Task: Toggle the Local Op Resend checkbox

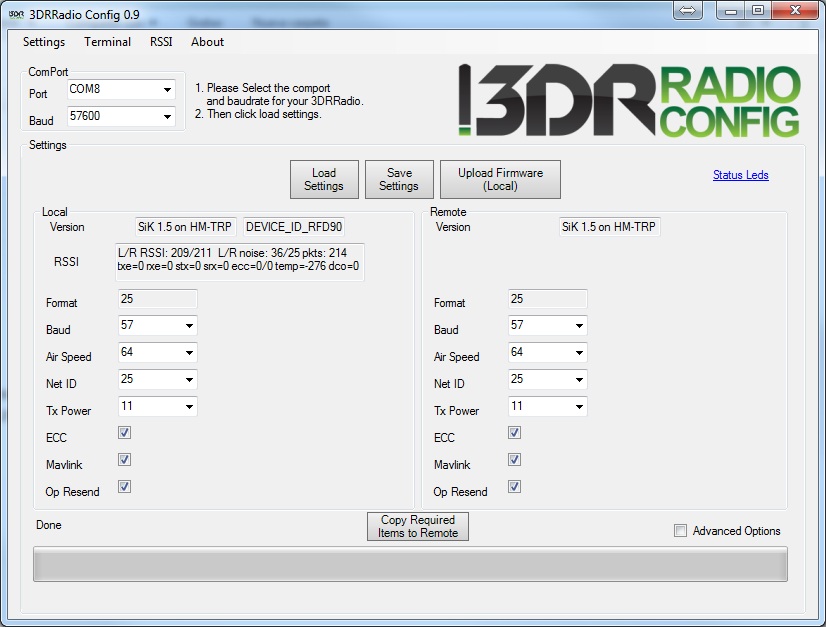Action: [x=124, y=487]
